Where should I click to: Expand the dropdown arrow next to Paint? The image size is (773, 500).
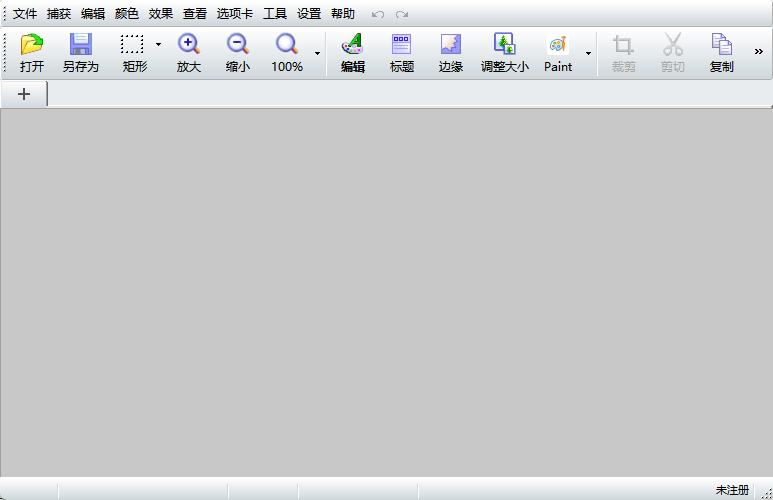(588, 53)
